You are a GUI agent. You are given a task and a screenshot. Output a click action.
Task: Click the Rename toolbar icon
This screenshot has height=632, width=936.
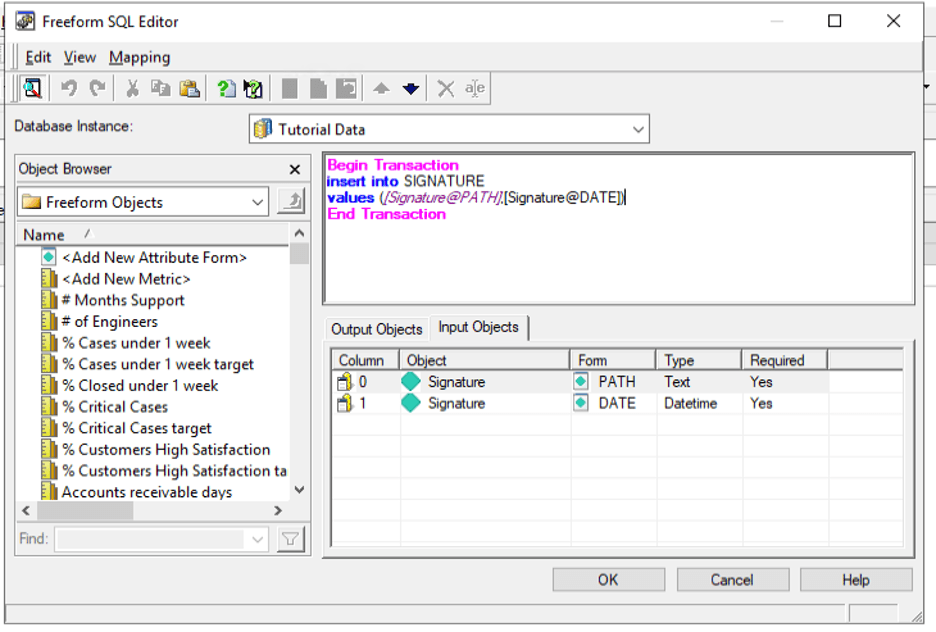tap(475, 89)
